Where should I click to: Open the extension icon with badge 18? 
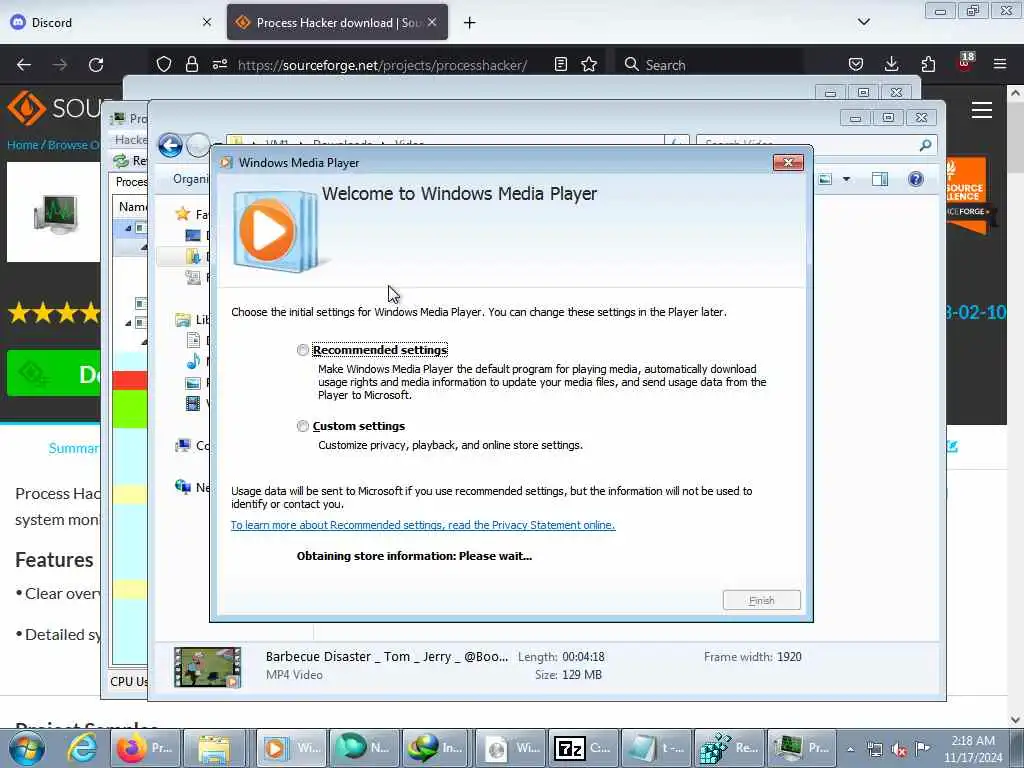[x=965, y=63]
